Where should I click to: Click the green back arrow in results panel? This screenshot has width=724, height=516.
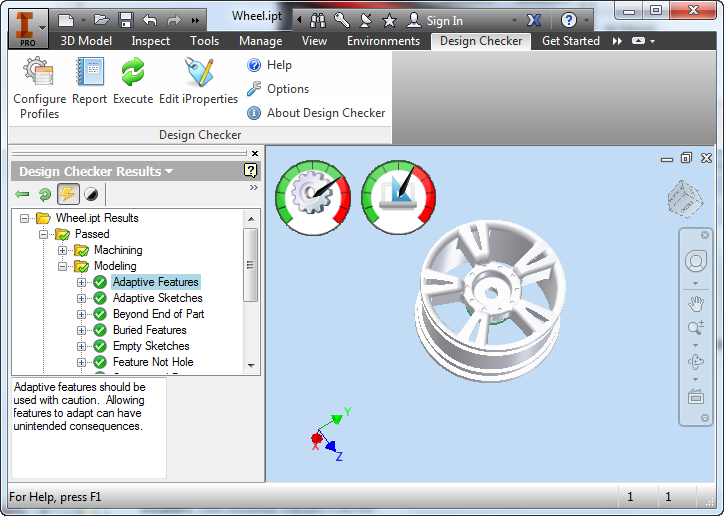tap(22, 194)
